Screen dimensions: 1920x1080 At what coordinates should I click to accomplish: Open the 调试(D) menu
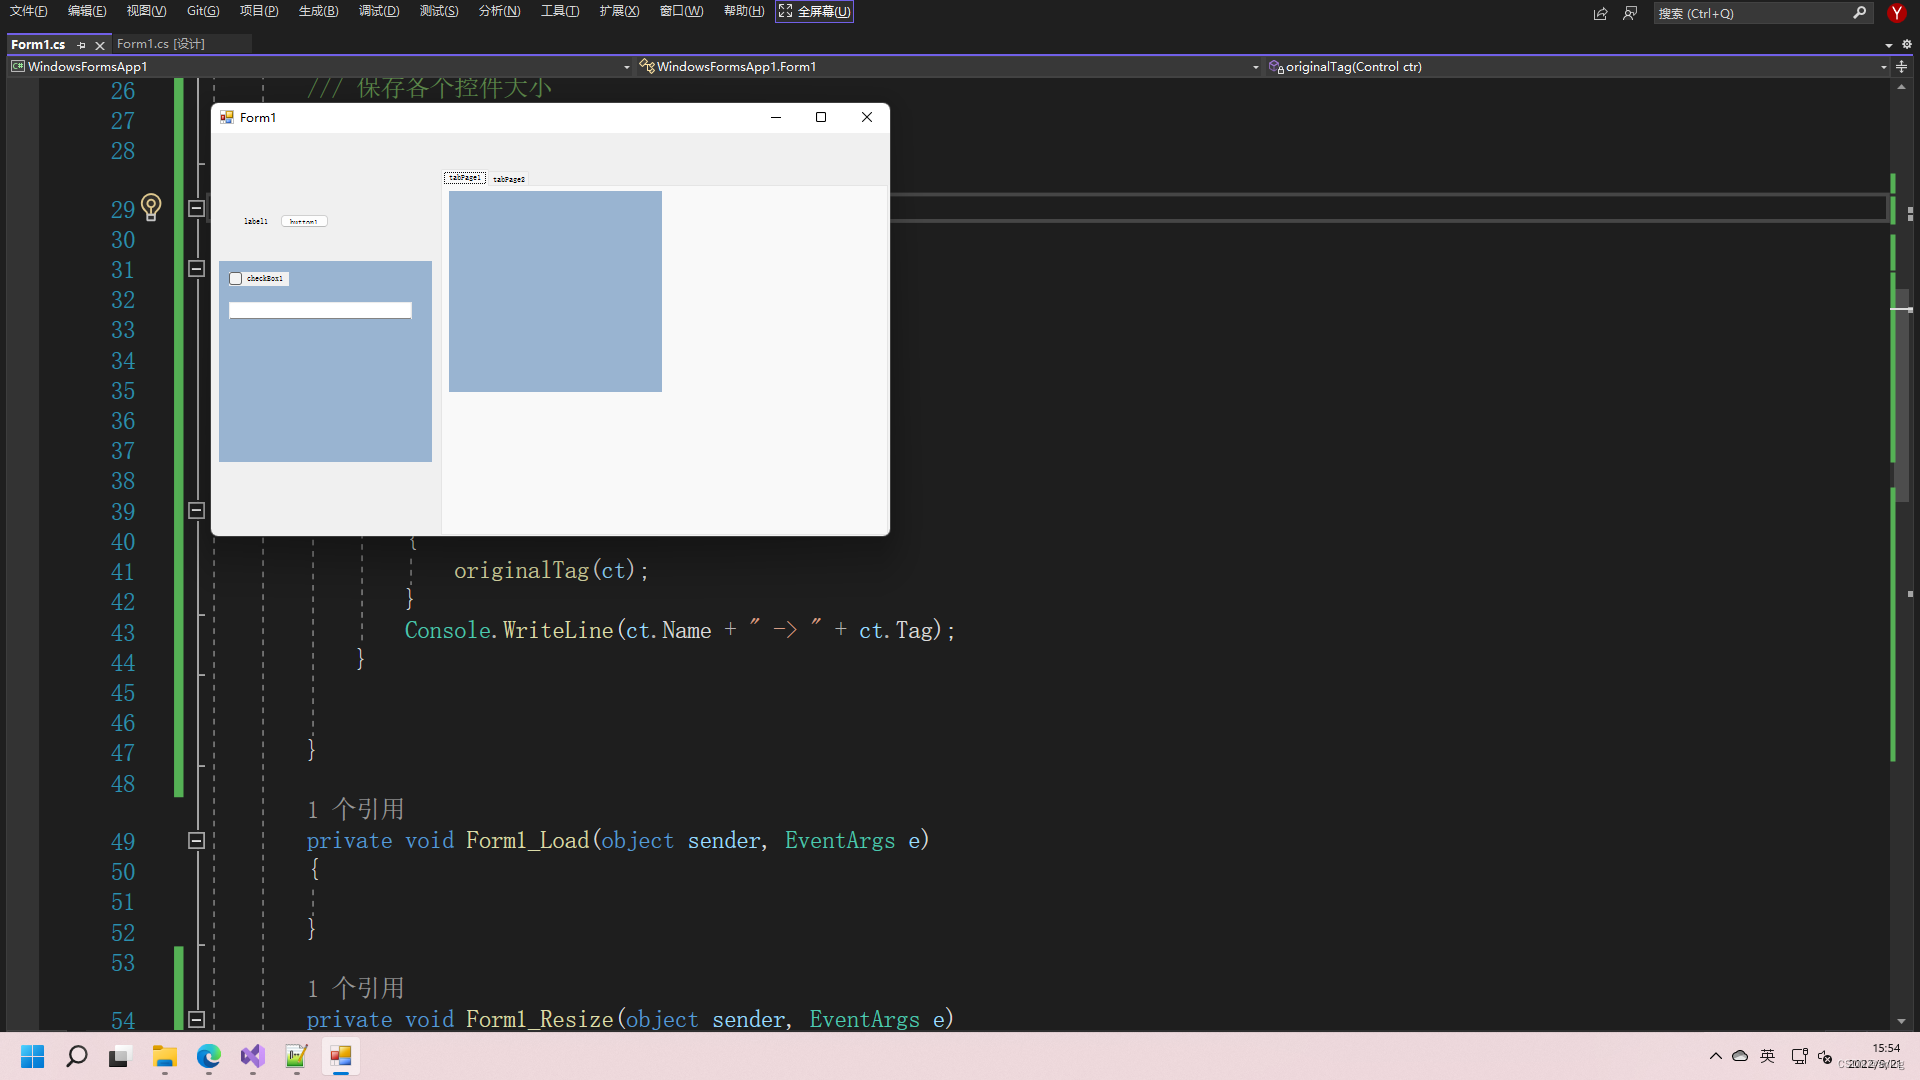pos(378,11)
